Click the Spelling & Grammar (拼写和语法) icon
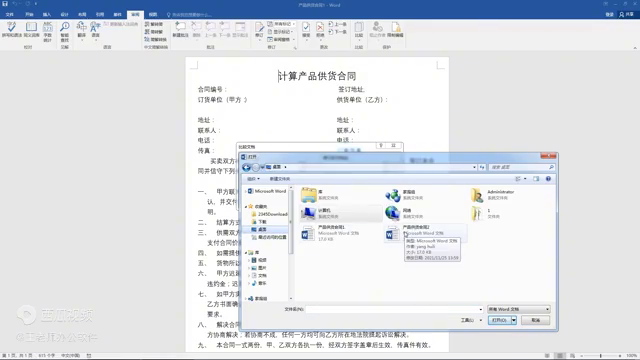Viewport: 640px width, 360px height. [11, 30]
